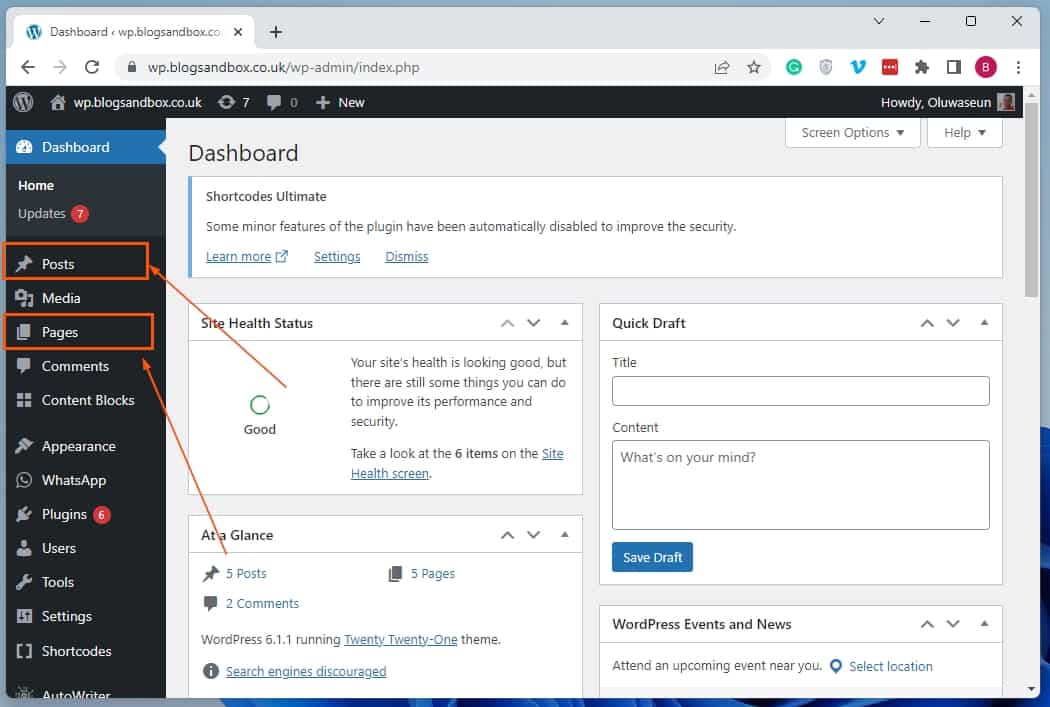This screenshot has width=1050, height=707.
Task: Move Site Health Status panel up
Action: [x=508, y=323]
